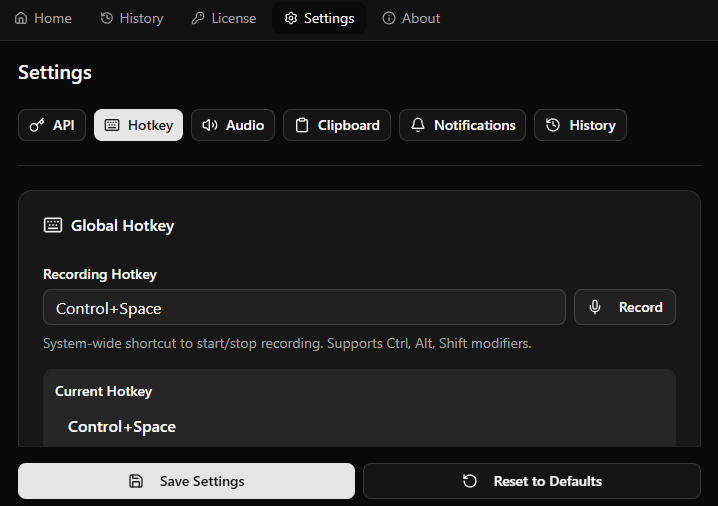Image resolution: width=718 pixels, height=506 pixels.
Task: Select the Hotkey settings tab
Action: [x=138, y=125]
